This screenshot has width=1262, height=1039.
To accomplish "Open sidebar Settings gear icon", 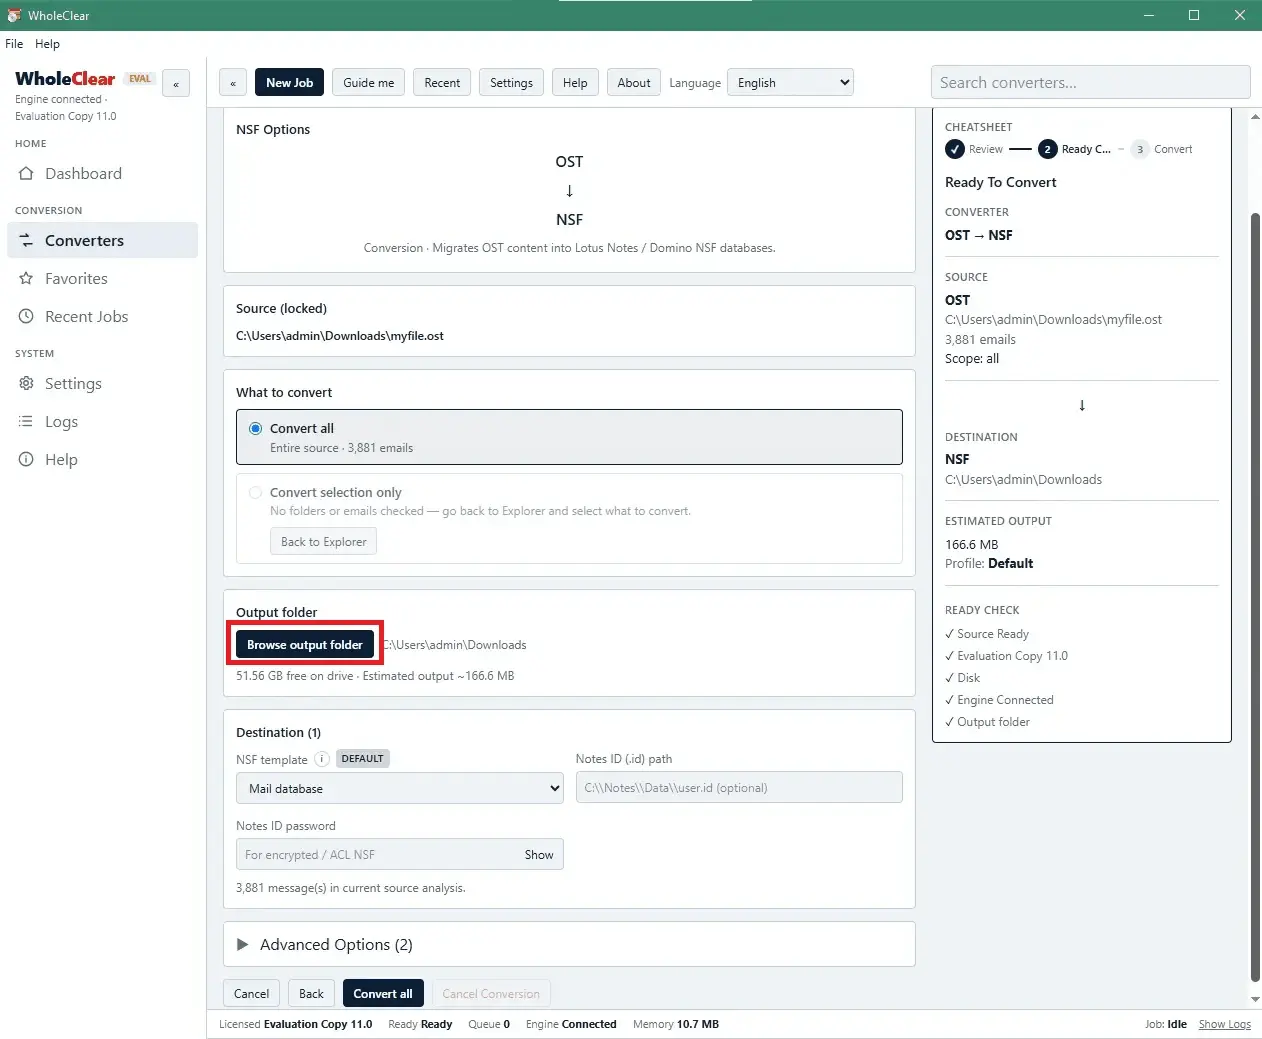I will (26, 384).
